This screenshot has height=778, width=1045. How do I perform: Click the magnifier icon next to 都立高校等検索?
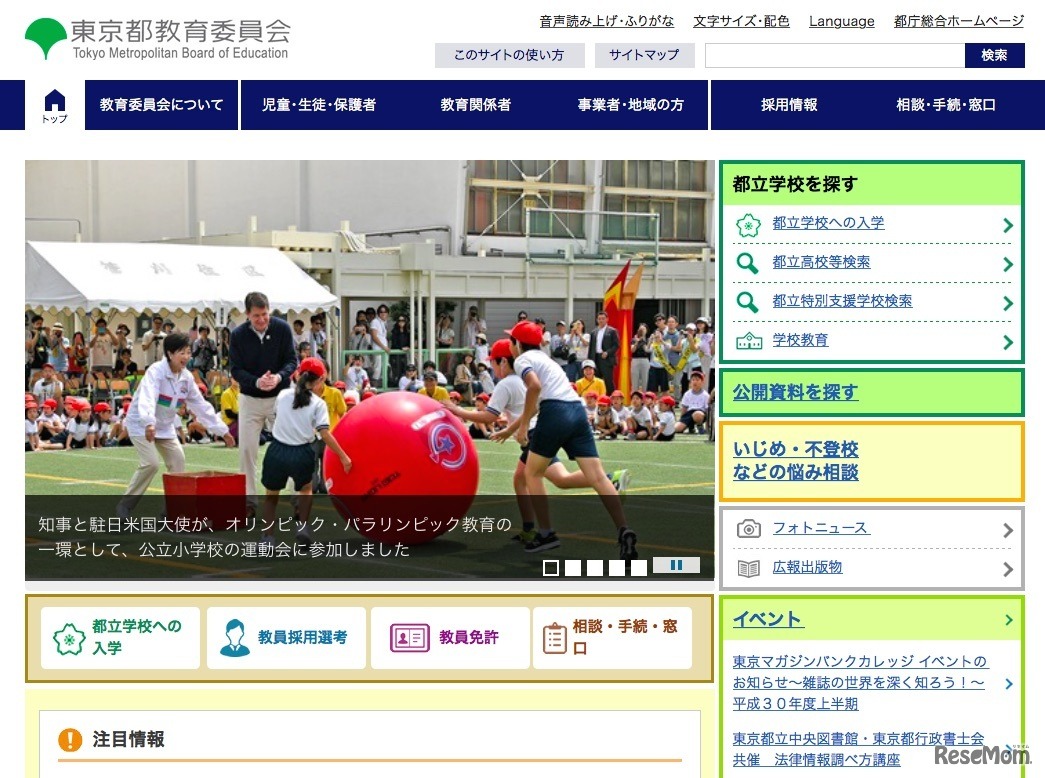[747, 263]
